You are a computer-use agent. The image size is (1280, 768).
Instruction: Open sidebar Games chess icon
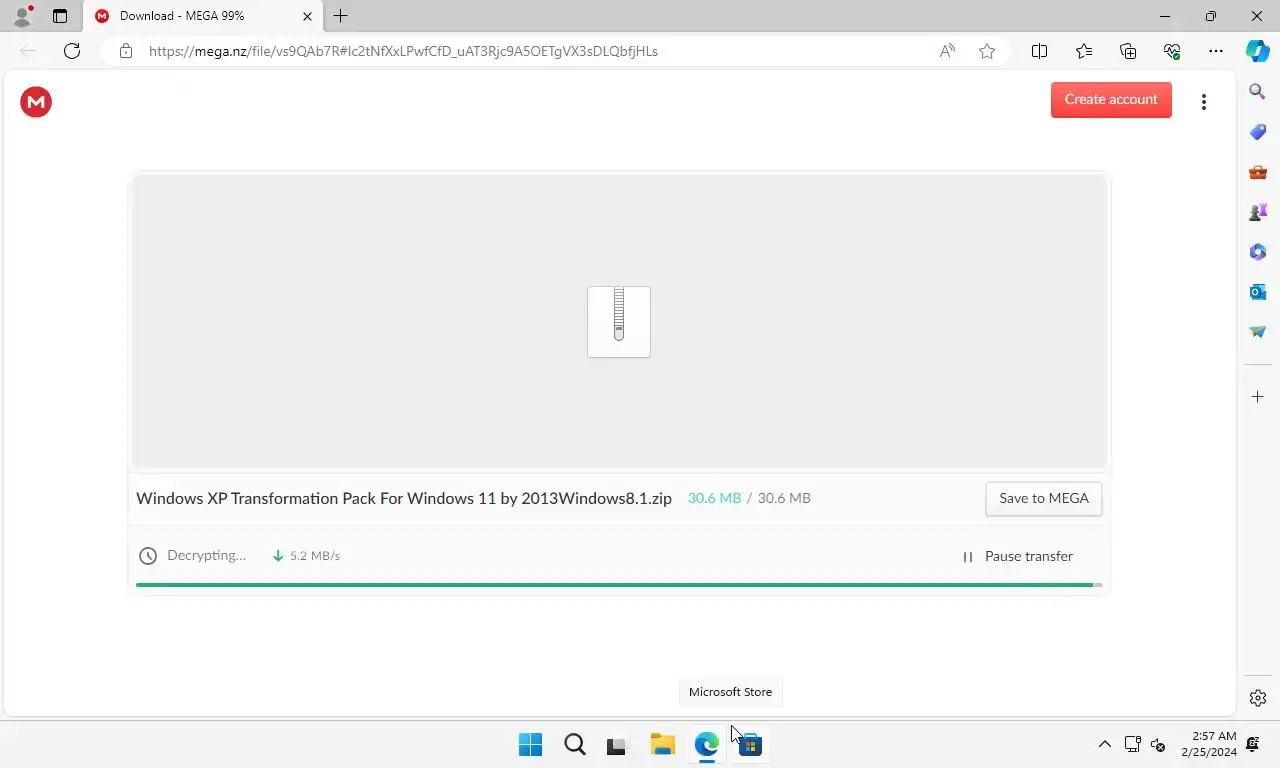[1258, 212]
